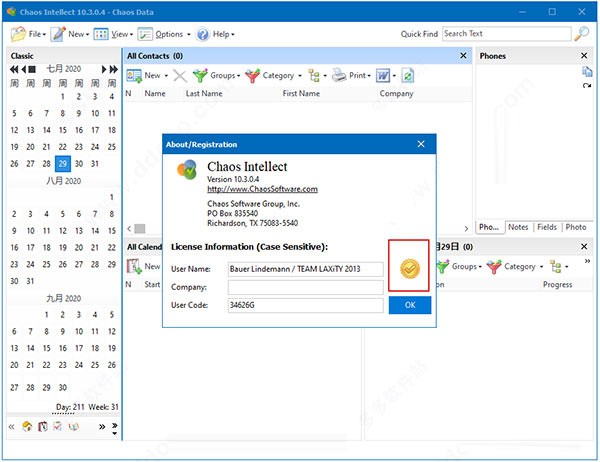This screenshot has height=462, width=600.
Task: Click the task checklist icon in bottom-left bar
Action: point(58,427)
